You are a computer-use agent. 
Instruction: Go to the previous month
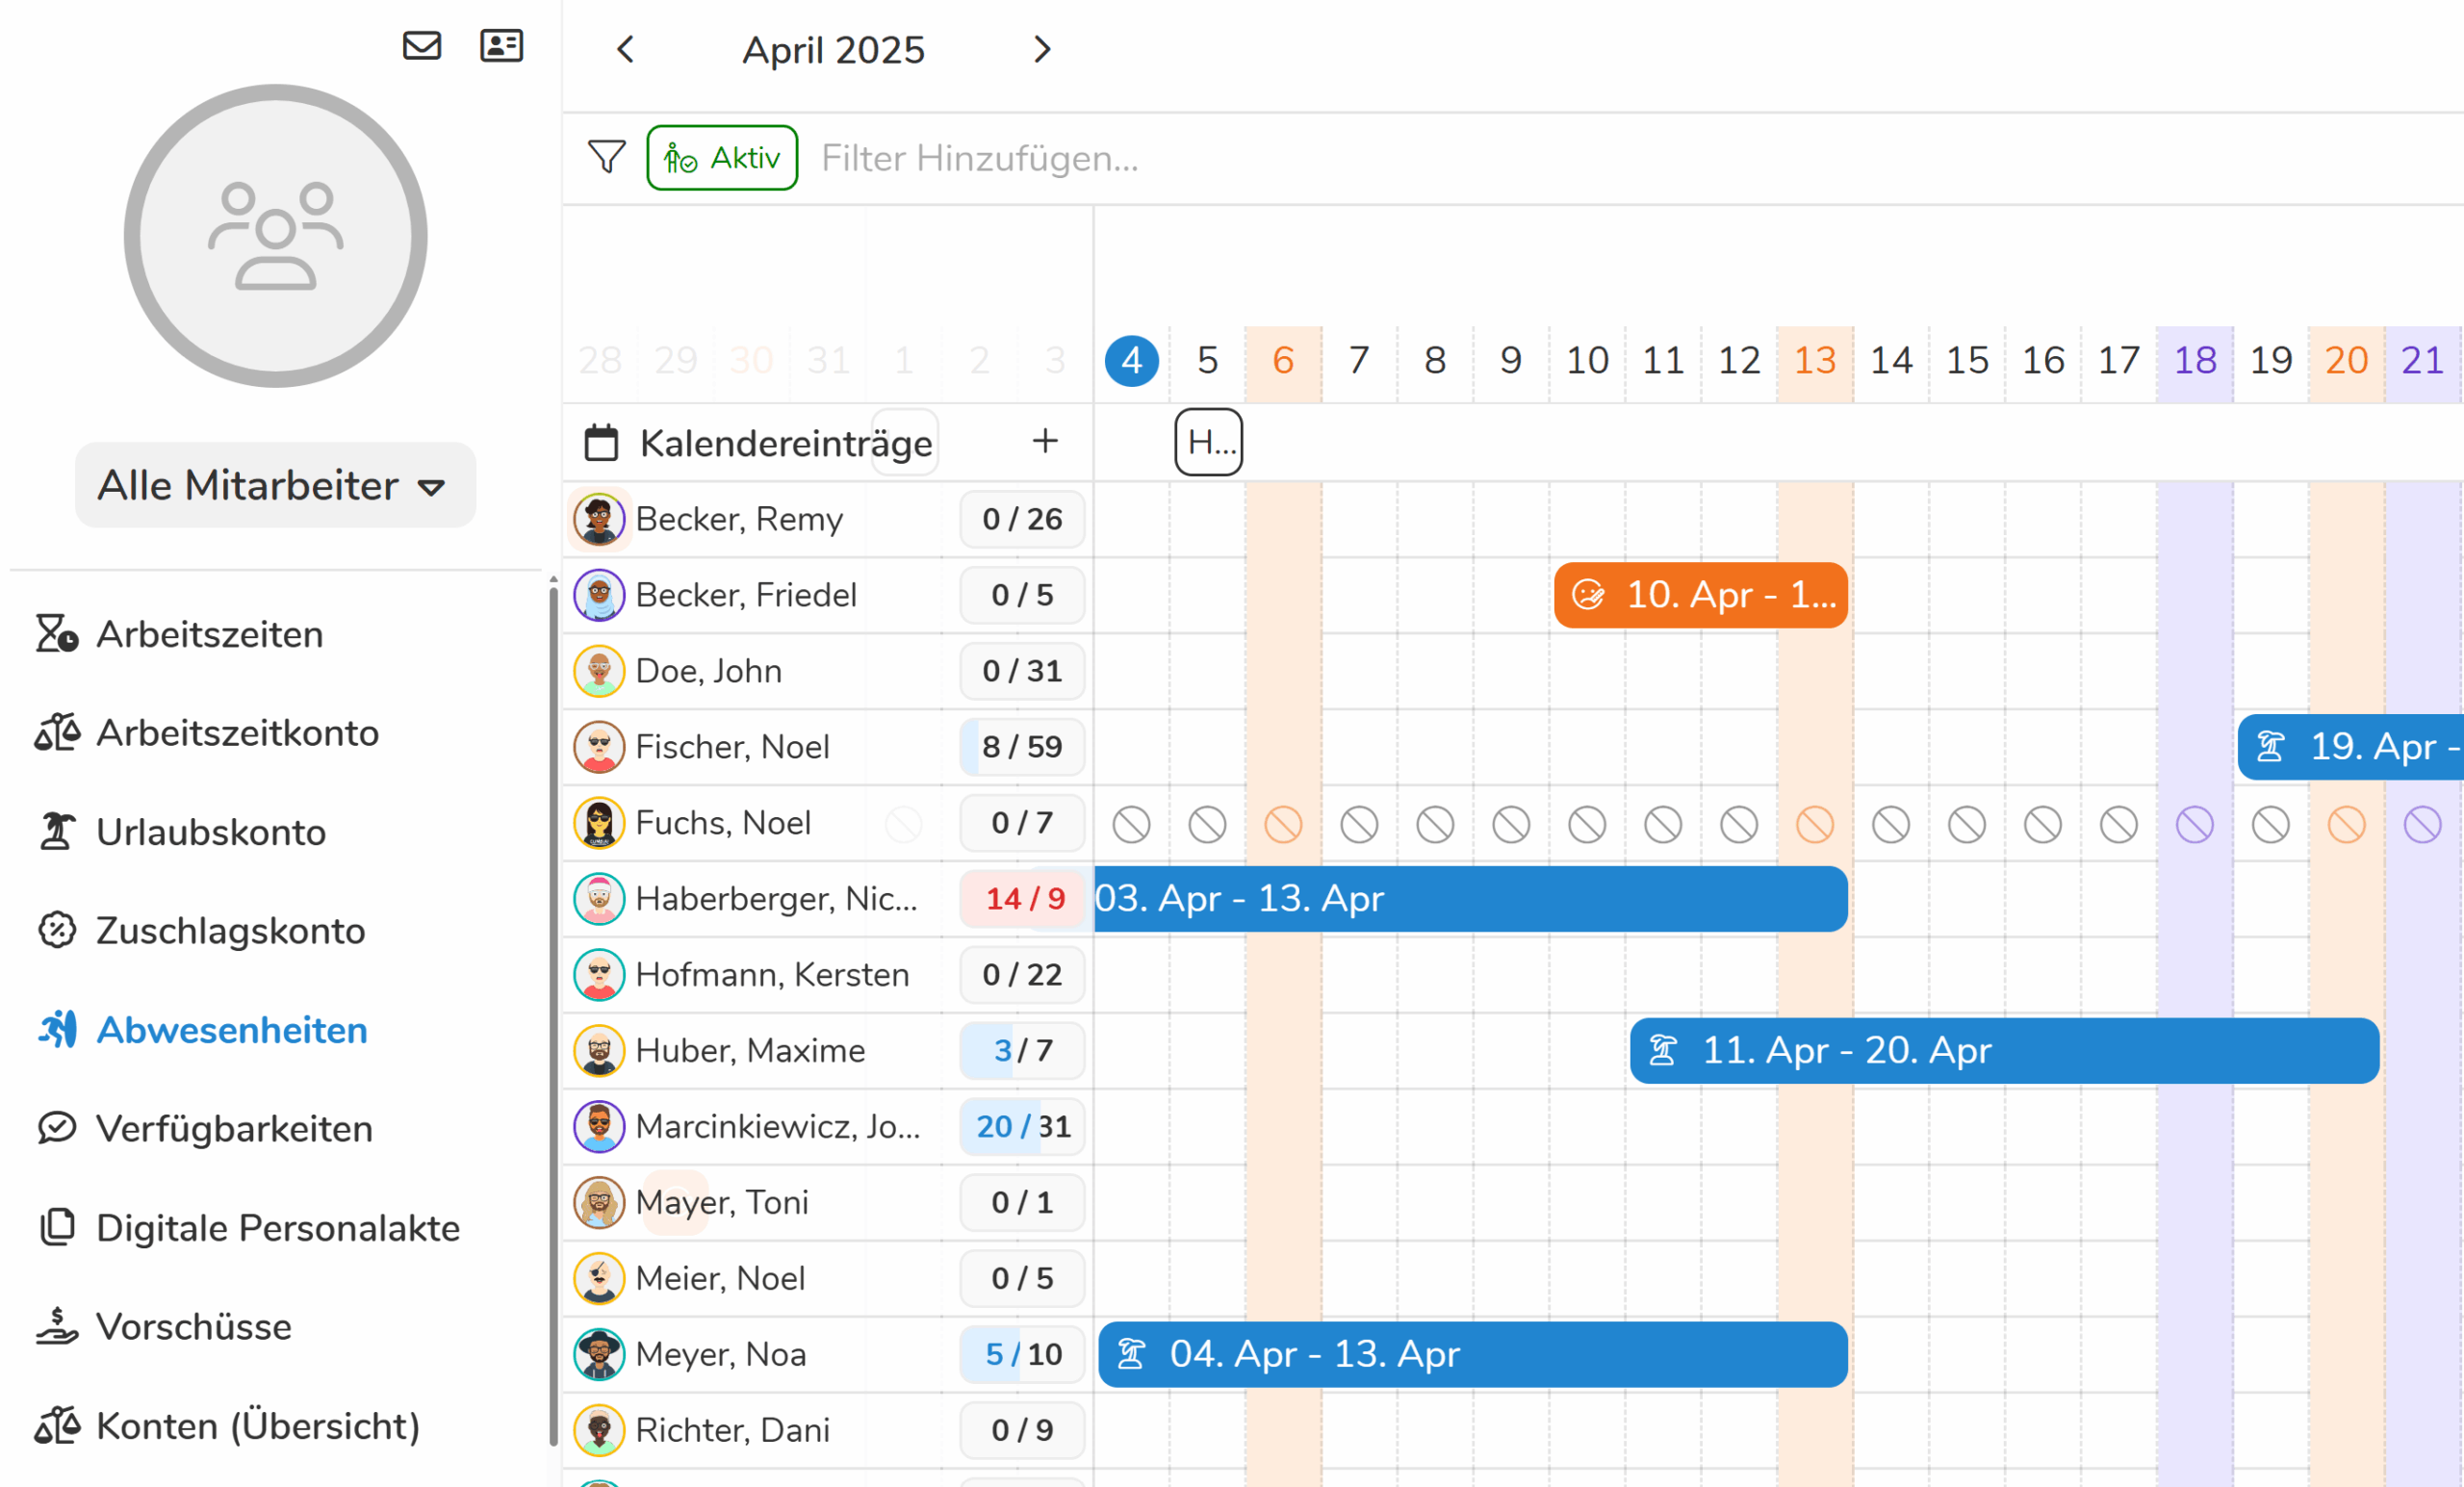pyautogui.click(x=626, y=50)
